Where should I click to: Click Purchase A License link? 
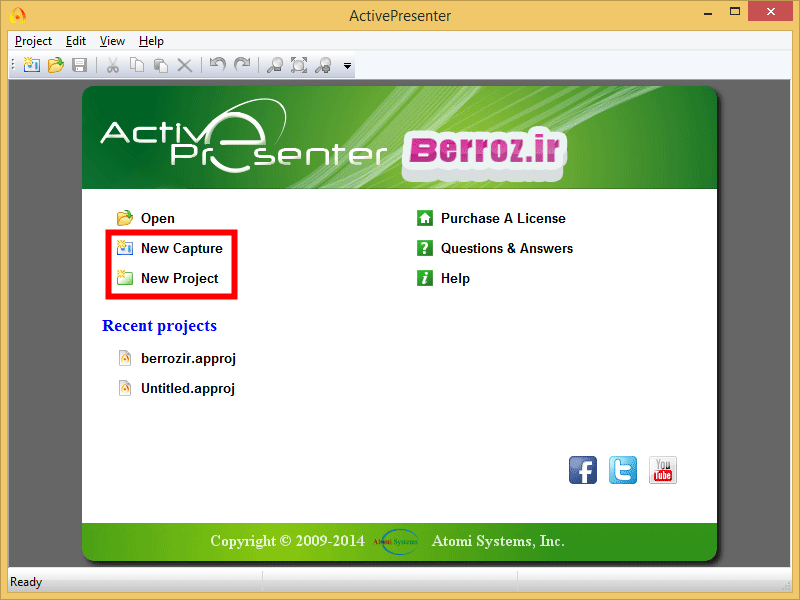pos(503,218)
